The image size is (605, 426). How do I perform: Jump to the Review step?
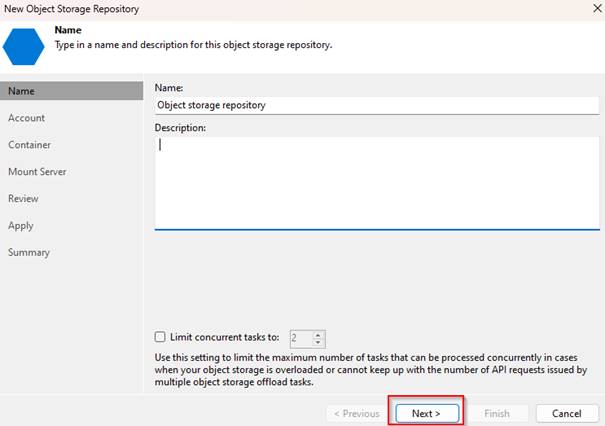[23, 198]
